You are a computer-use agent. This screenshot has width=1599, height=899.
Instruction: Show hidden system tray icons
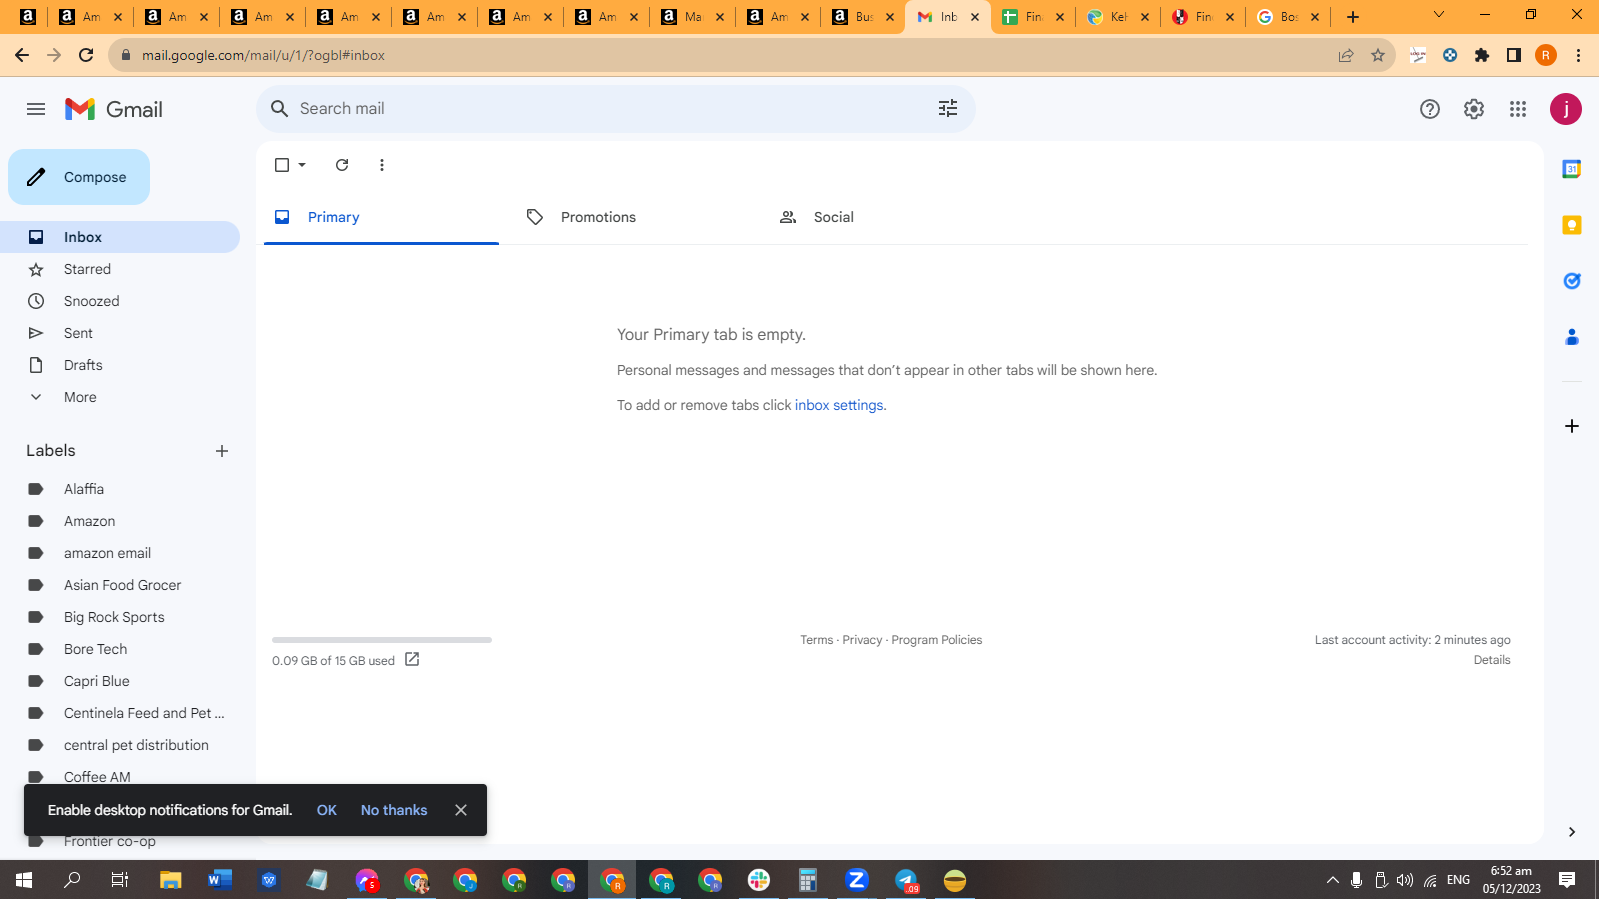point(1332,880)
